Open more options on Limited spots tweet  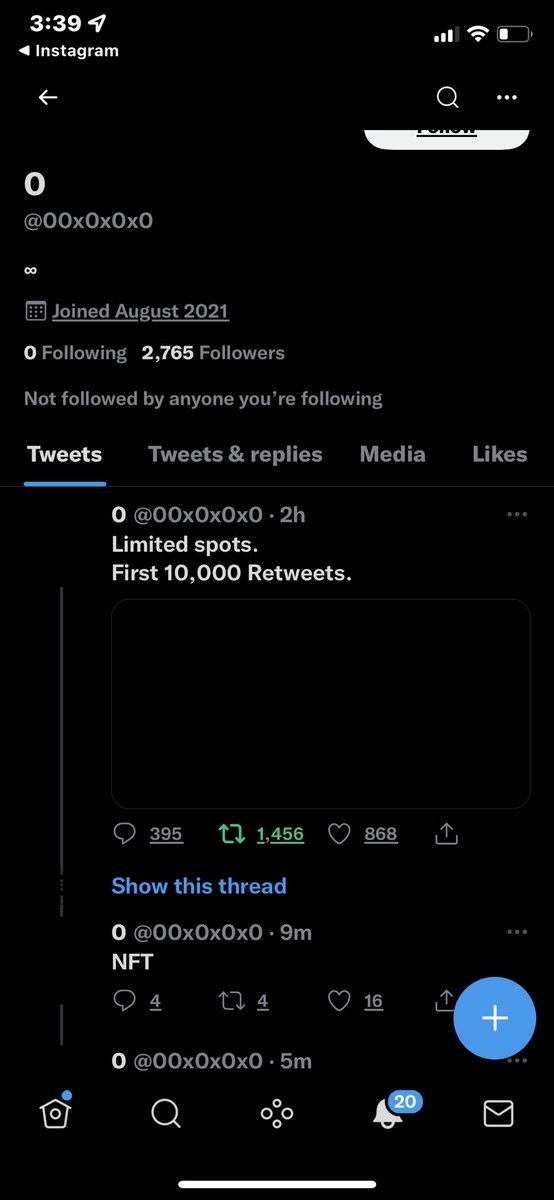[x=517, y=514]
